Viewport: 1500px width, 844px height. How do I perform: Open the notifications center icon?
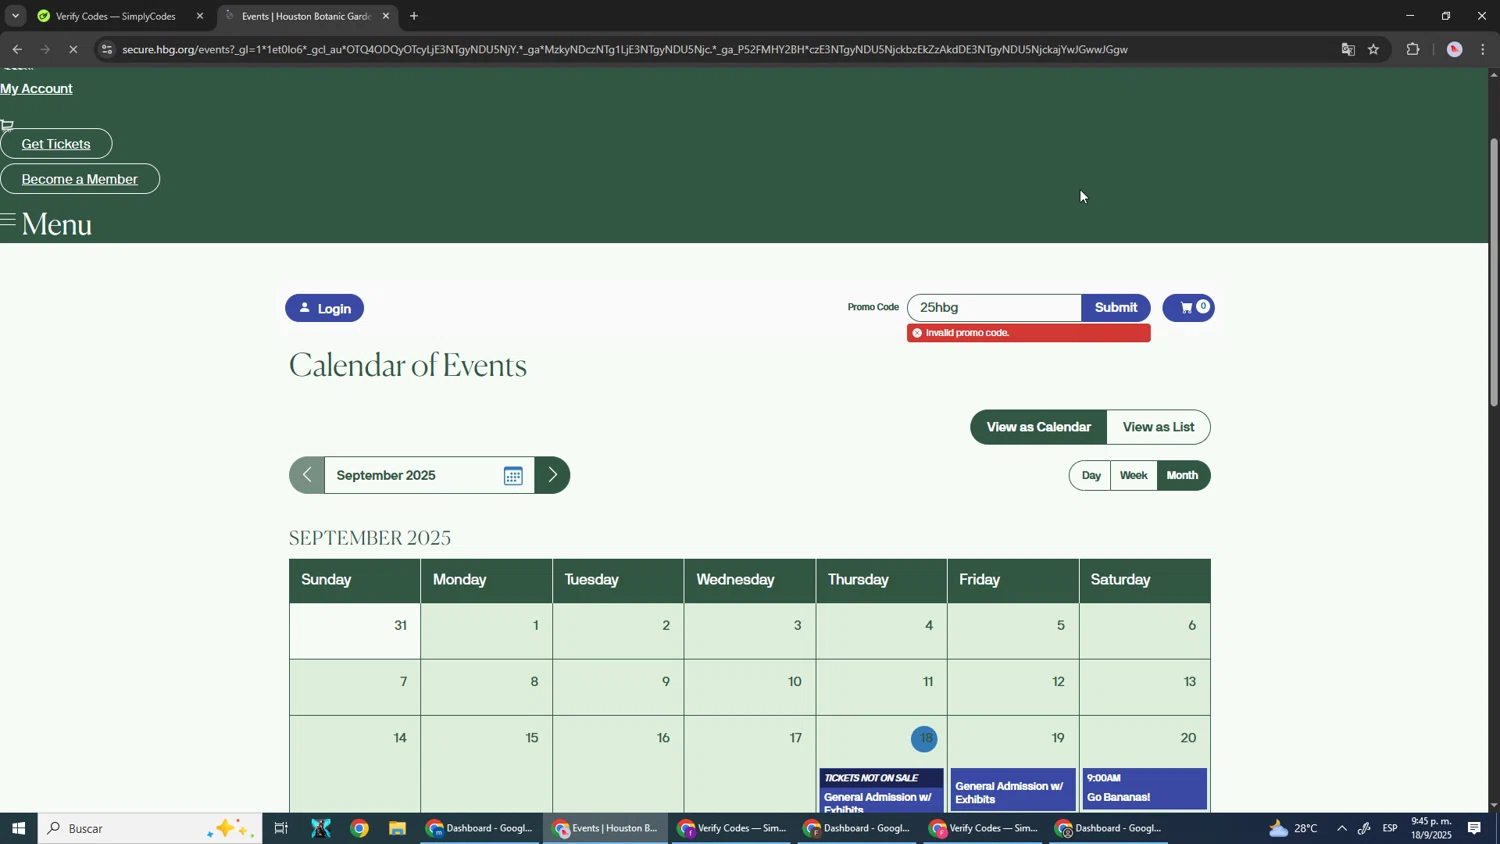(1475, 828)
